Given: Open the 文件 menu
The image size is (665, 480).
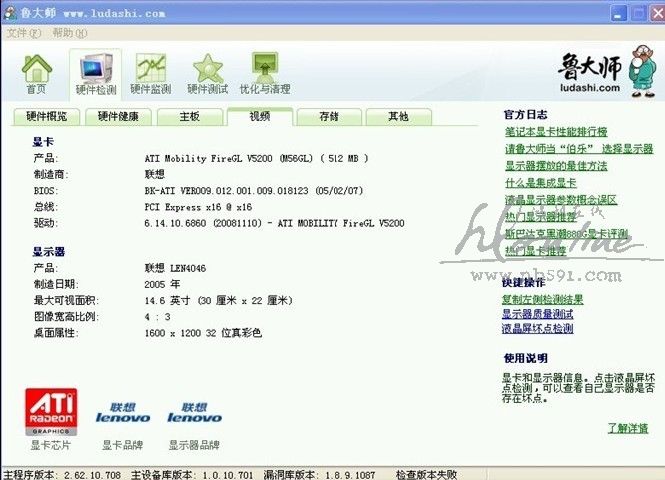Looking at the screenshot, I should (24, 33).
